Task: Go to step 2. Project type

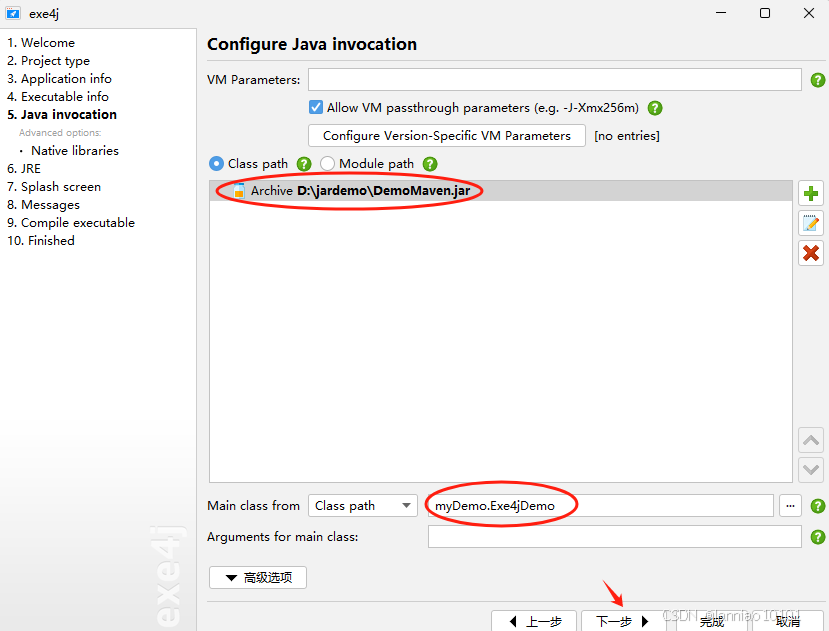Action: [48, 60]
